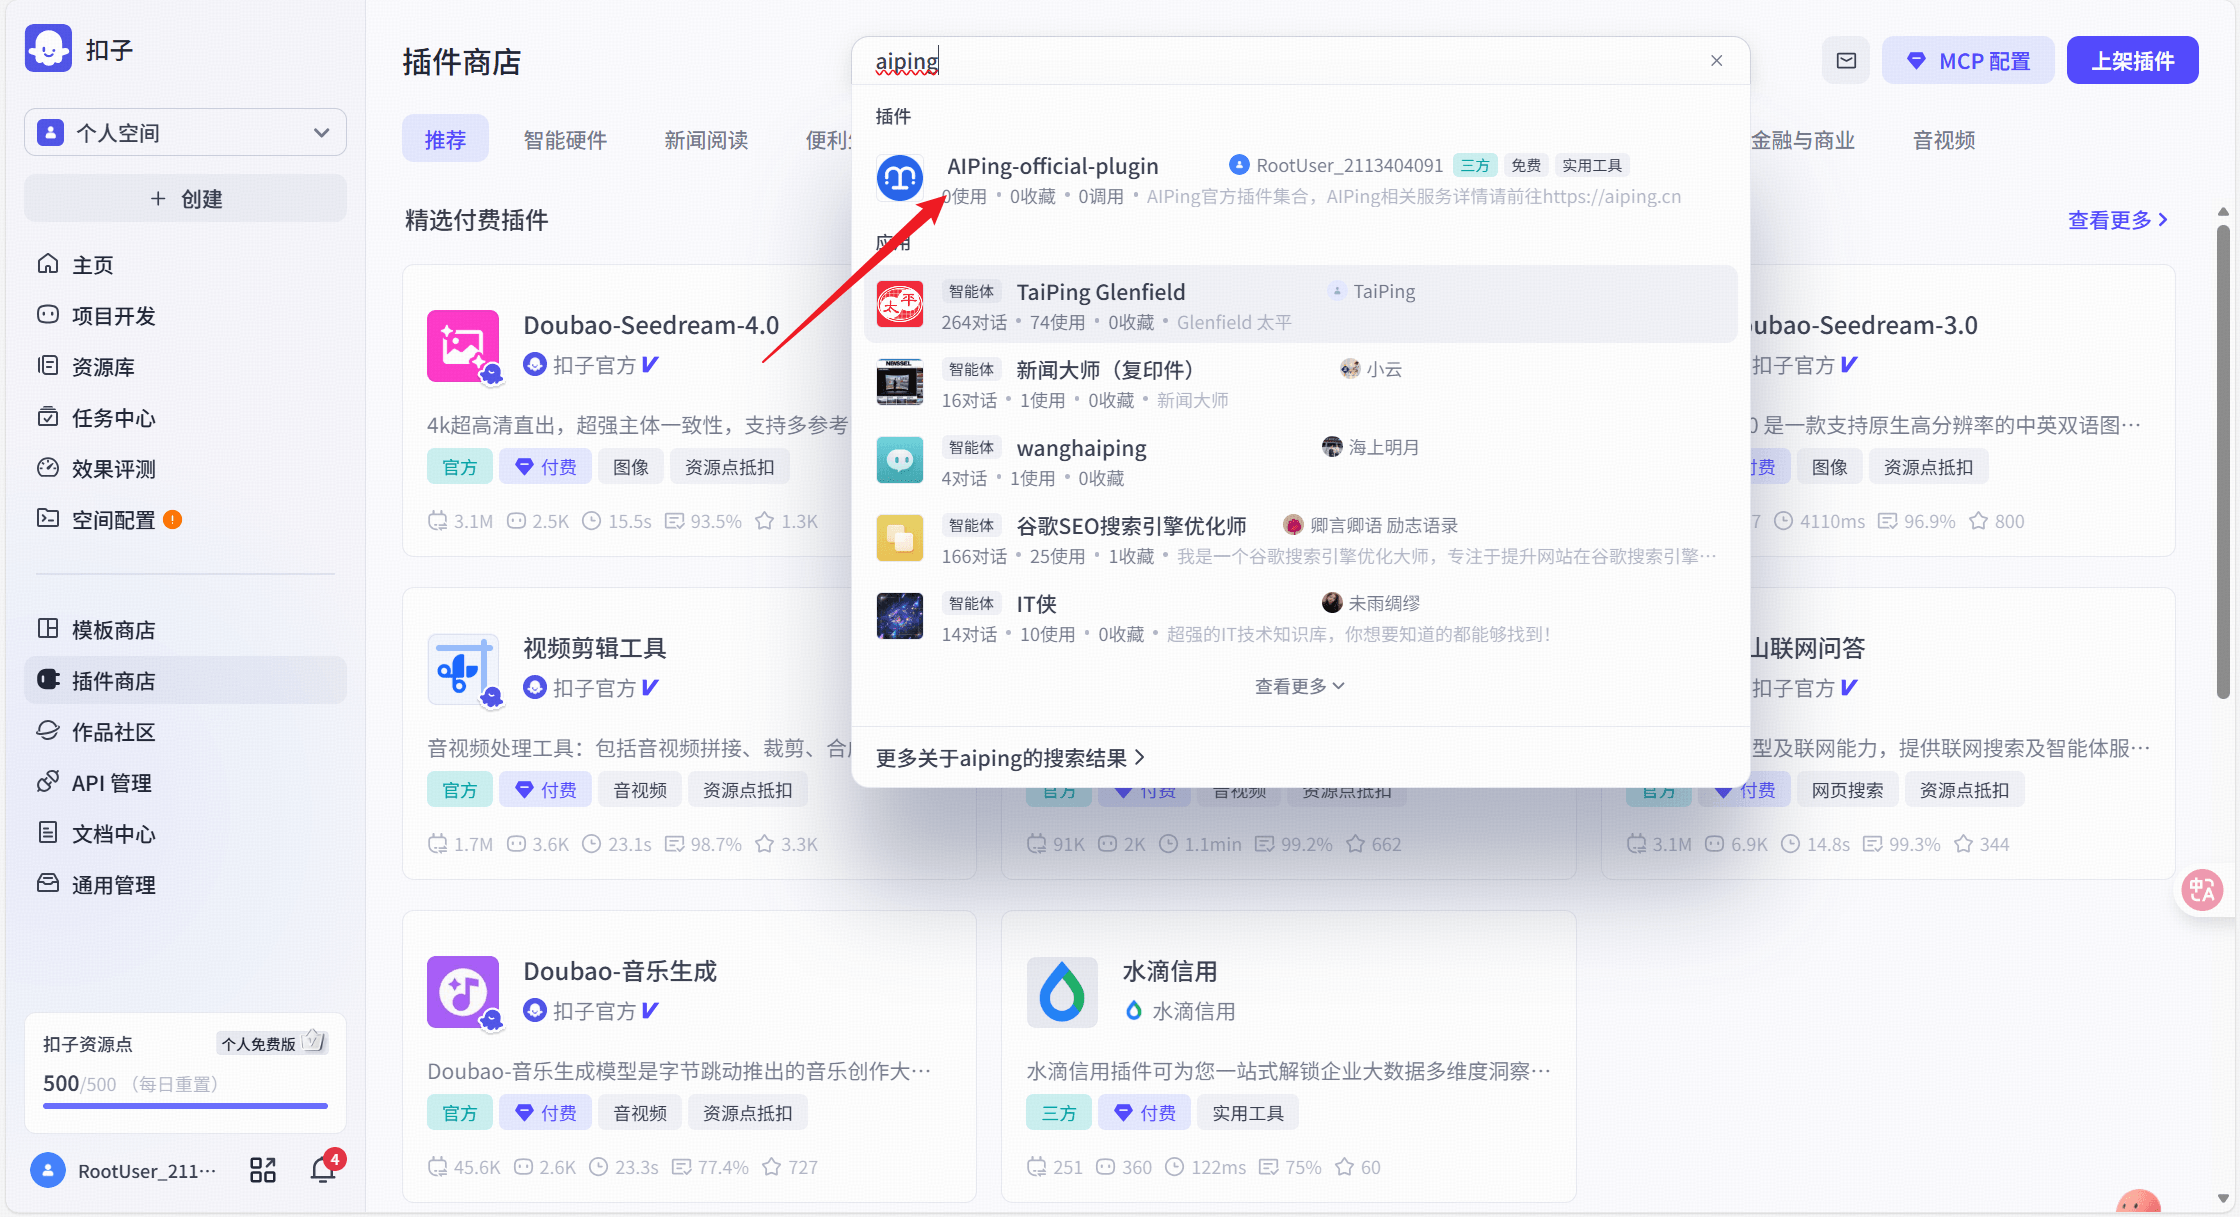Image resolution: width=2240 pixels, height=1217 pixels.
Task: Open the Doubao-音乐生成 plugin thumbnail
Action: (x=463, y=992)
